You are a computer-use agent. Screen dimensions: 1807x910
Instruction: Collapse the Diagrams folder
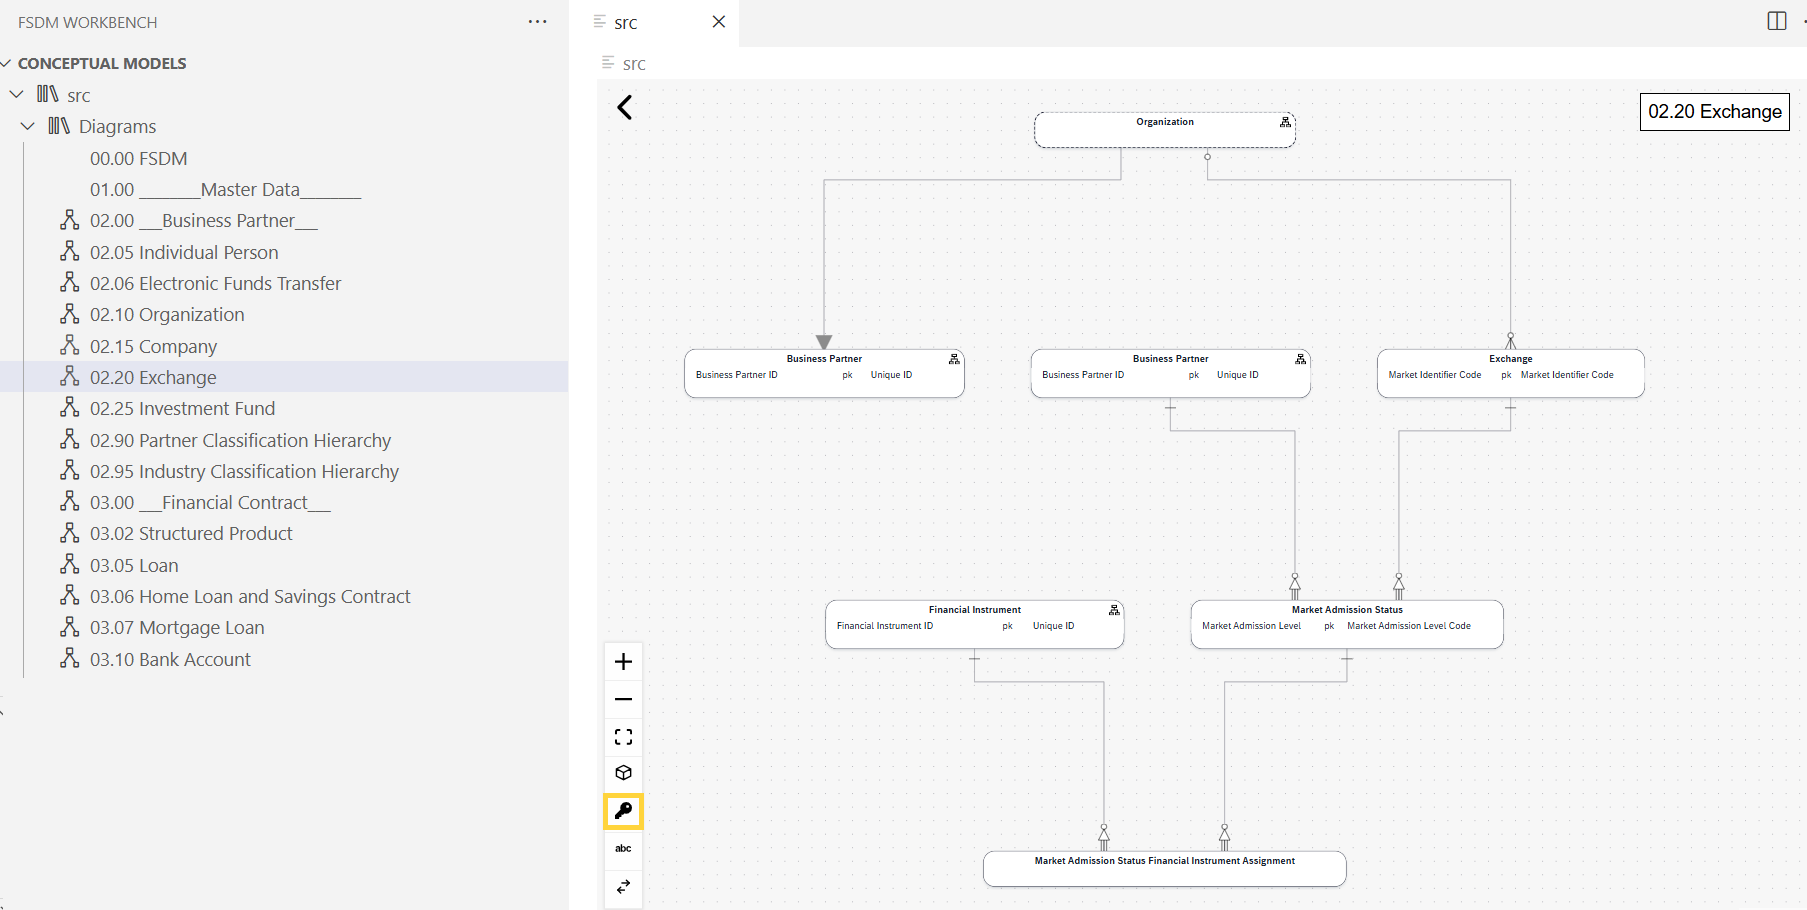pyautogui.click(x=28, y=127)
